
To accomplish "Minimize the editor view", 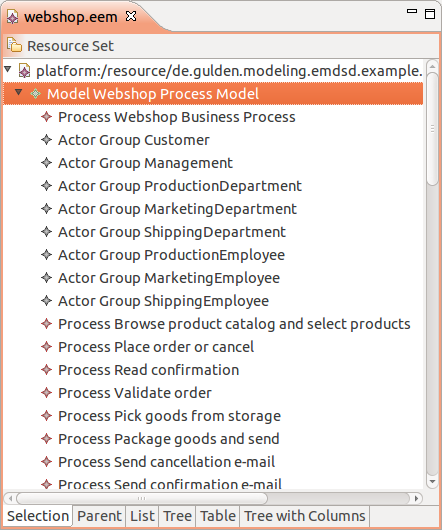I will (x=412, y=11).
